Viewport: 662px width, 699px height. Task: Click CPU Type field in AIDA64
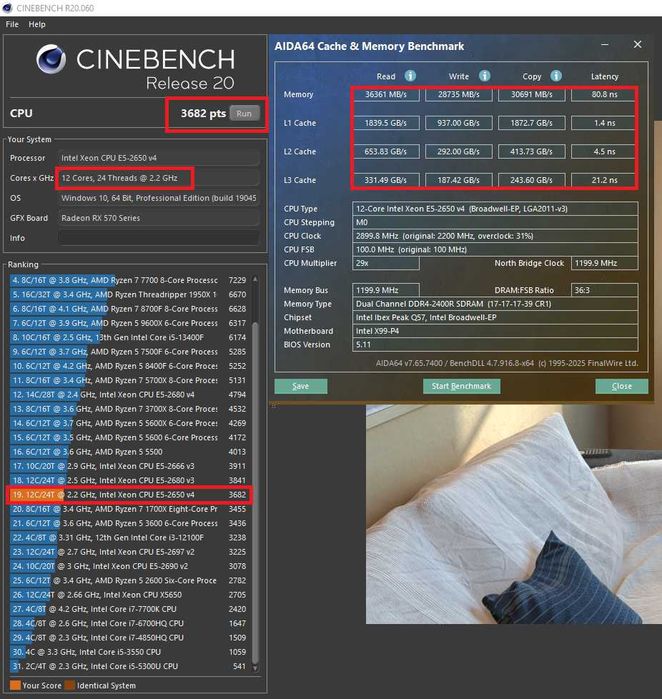[x=495, y=209]
